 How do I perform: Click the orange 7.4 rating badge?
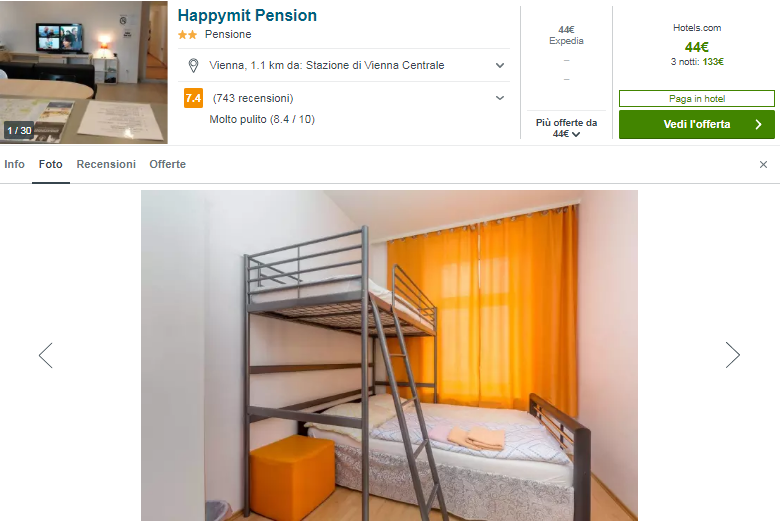(x=193, y=98)
